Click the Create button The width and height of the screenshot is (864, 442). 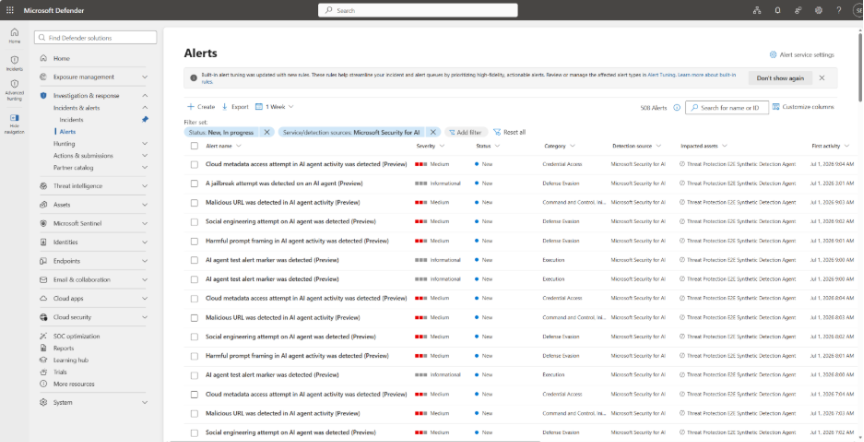click(201, 107)
